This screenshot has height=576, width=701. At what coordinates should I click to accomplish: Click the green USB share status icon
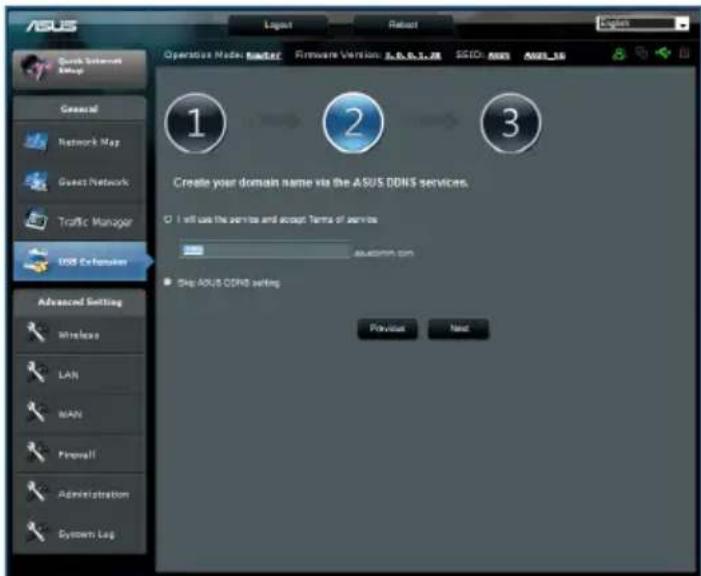(x=663, y=53)
